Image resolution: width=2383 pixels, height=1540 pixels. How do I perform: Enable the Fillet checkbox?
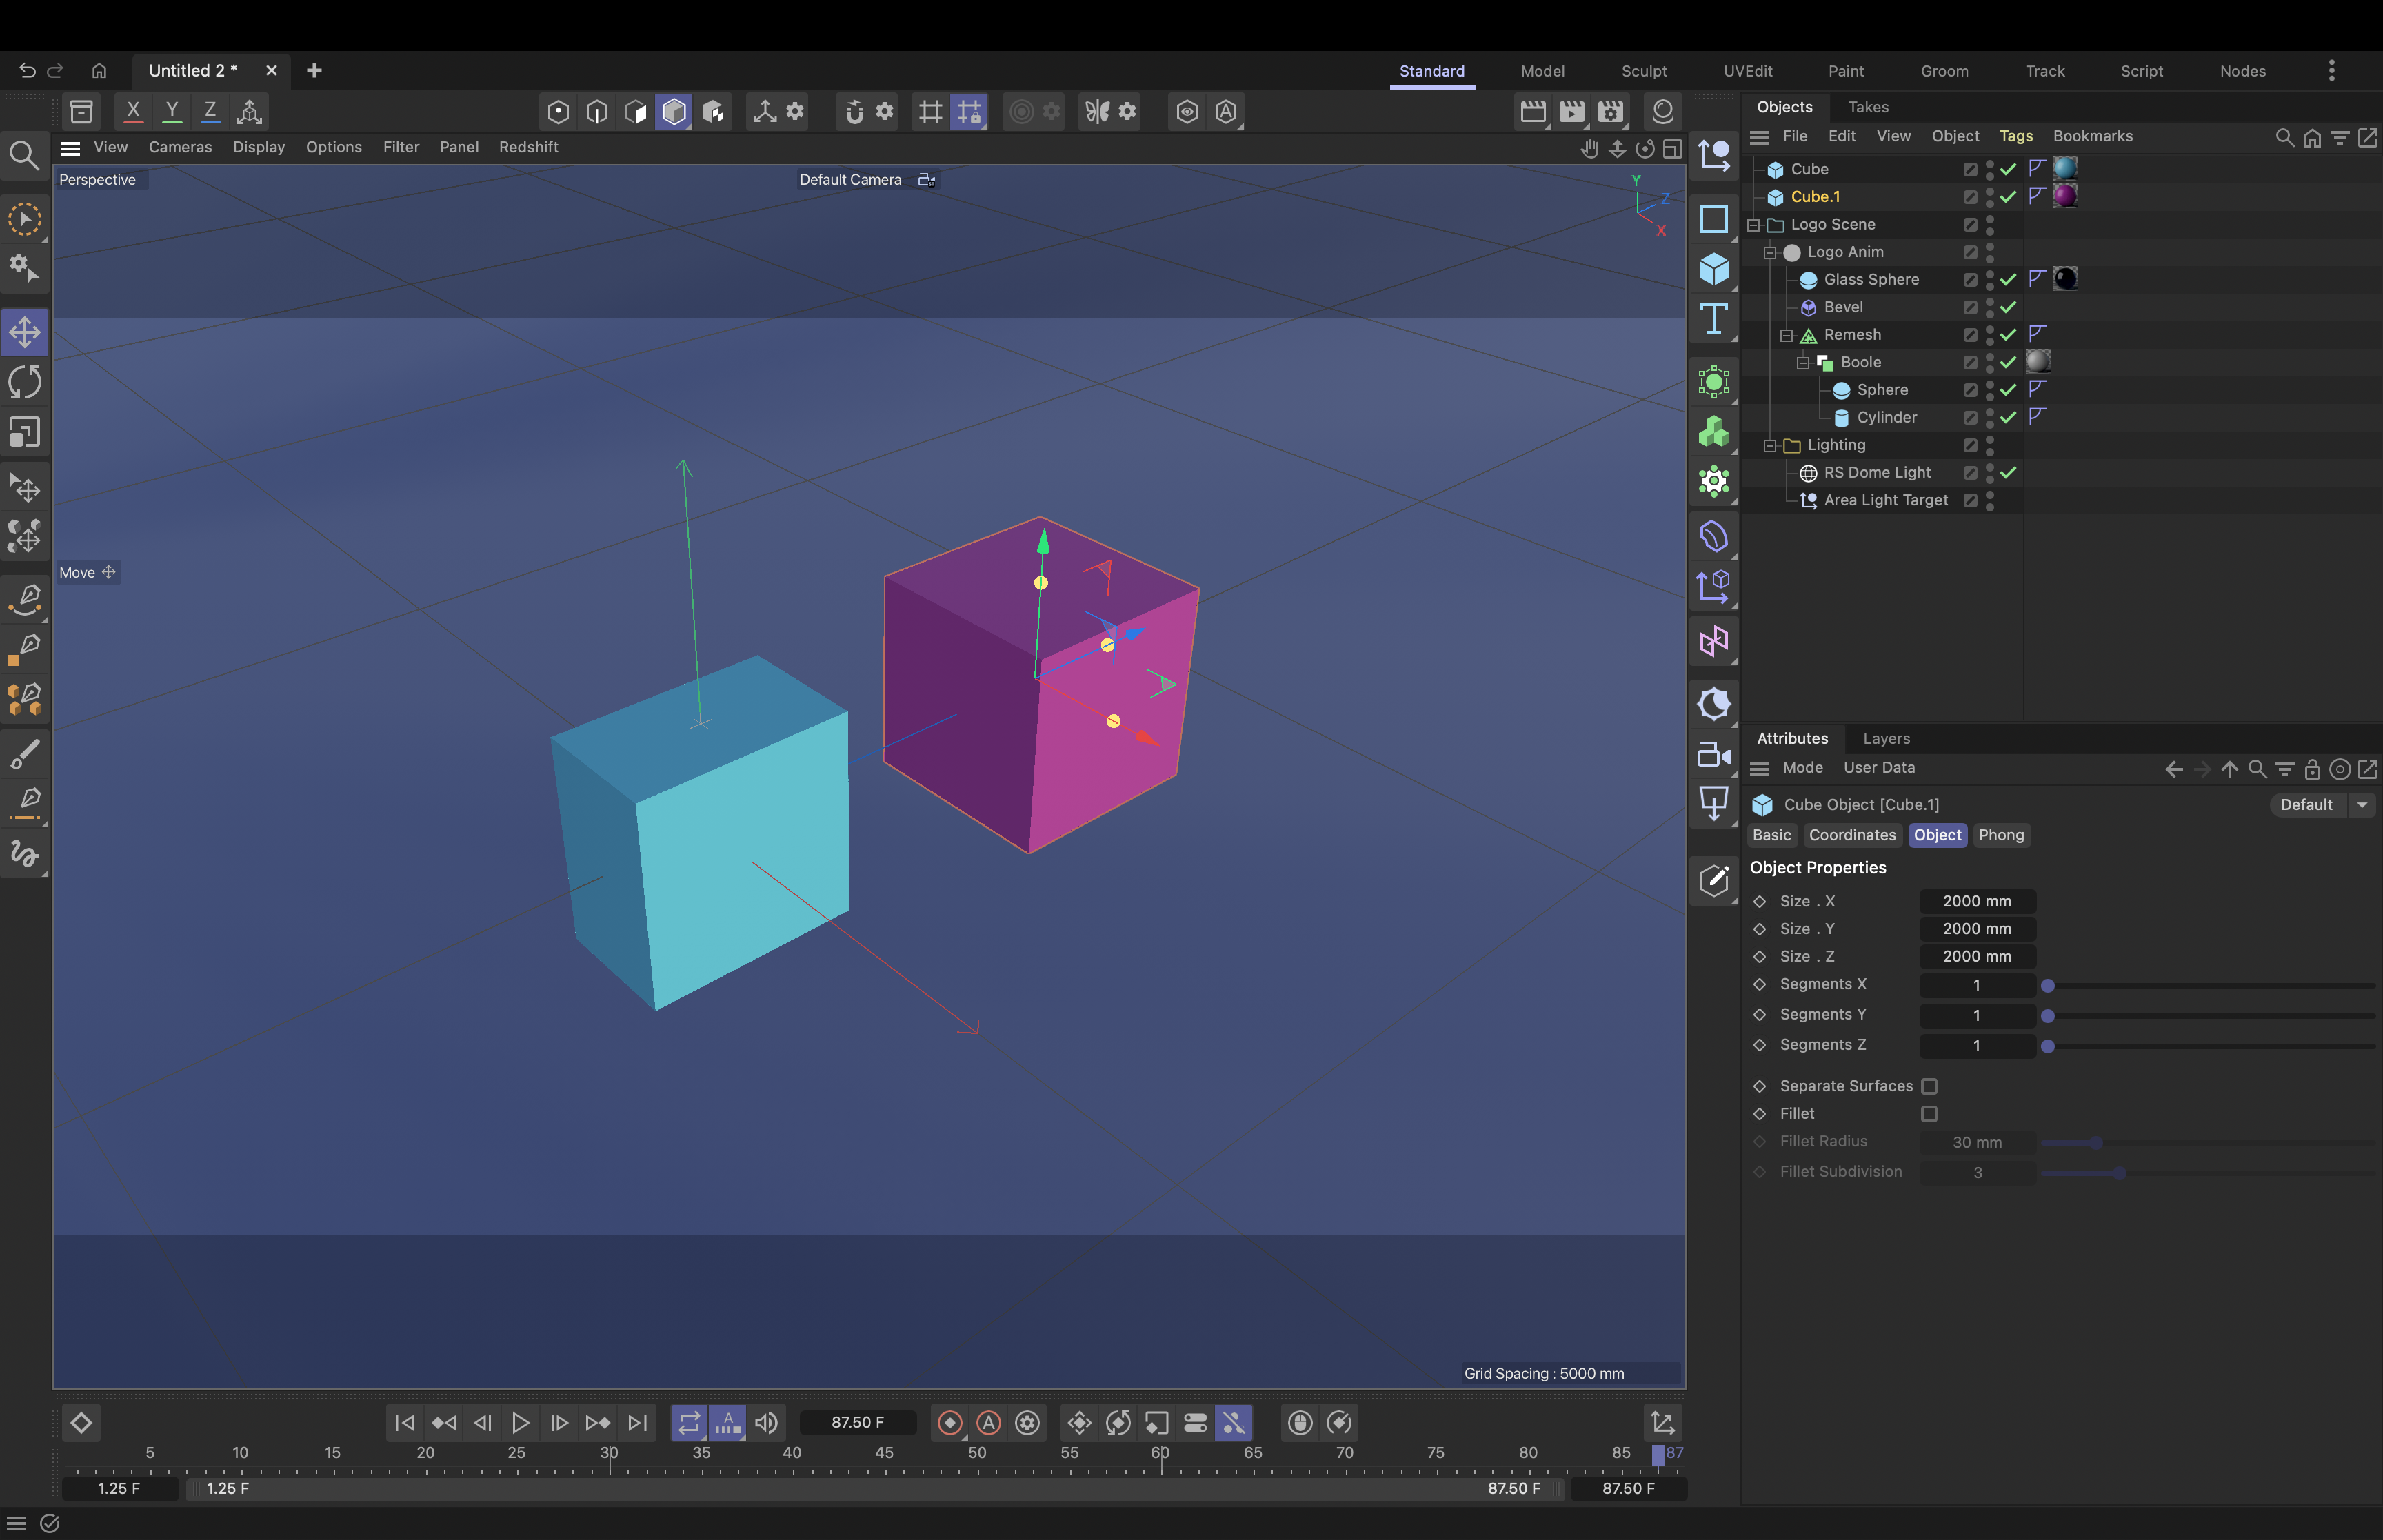pos(1929,1114)
